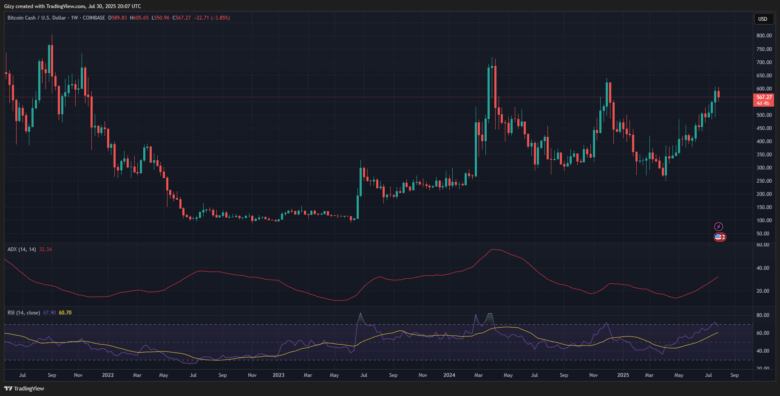Viewport: 780px width, 396px height.
Task: Click the US flag economic event icon
Action: click(x=719, y=237)
